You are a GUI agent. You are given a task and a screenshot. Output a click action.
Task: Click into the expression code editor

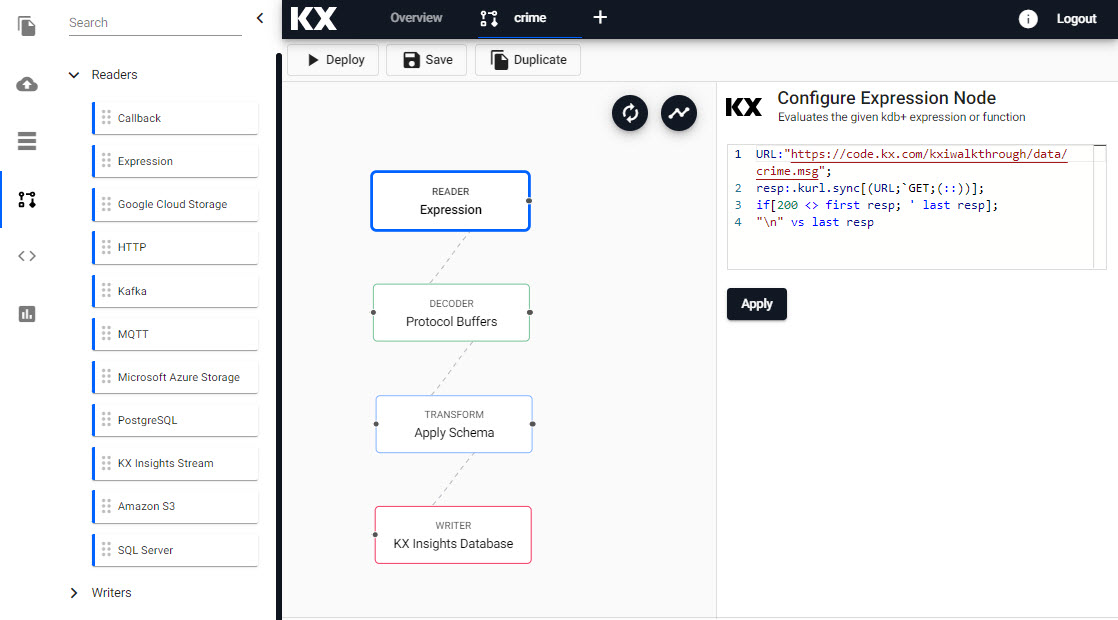pyautogui.click(x=916, y=207)
